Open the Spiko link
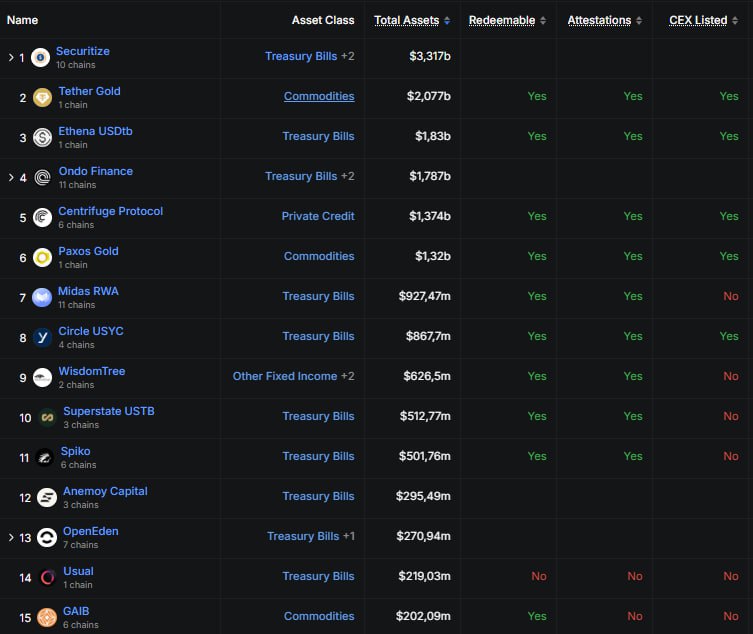Image resolution: width=753 pixels, height=634 pixels. pyautogui.click(x=75, y=451)
